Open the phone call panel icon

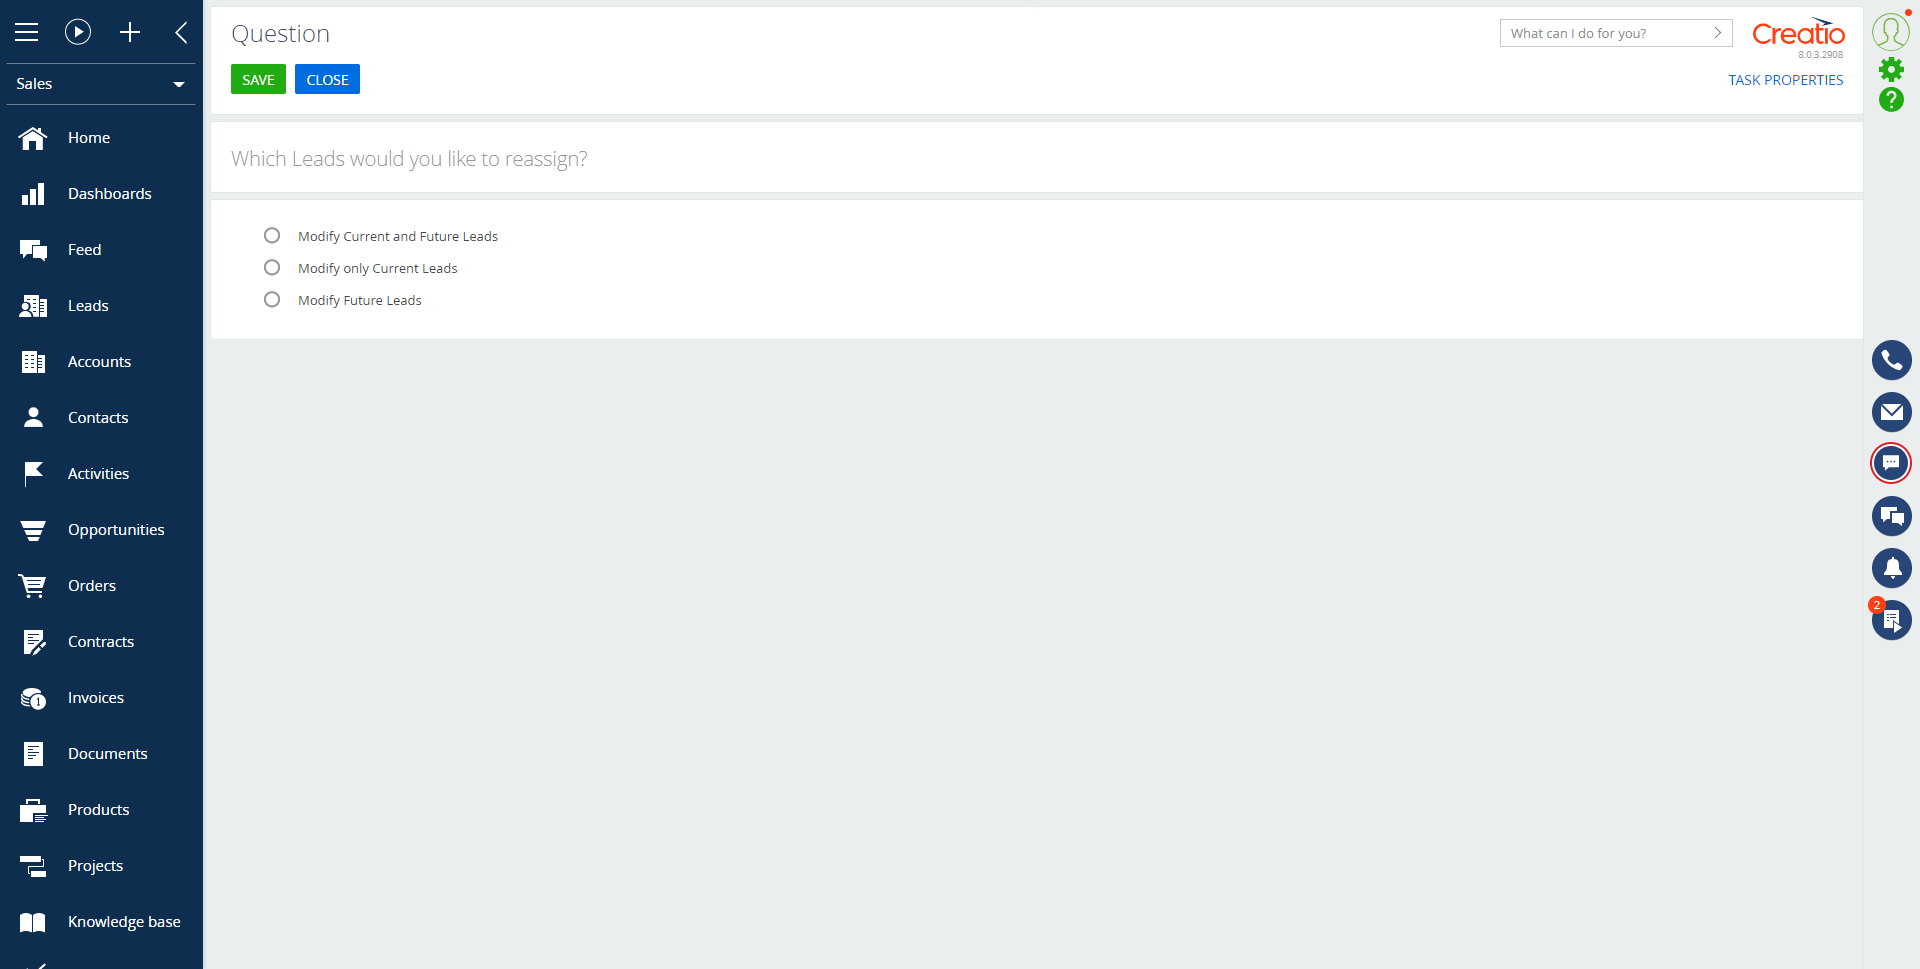coord(1891,360)
